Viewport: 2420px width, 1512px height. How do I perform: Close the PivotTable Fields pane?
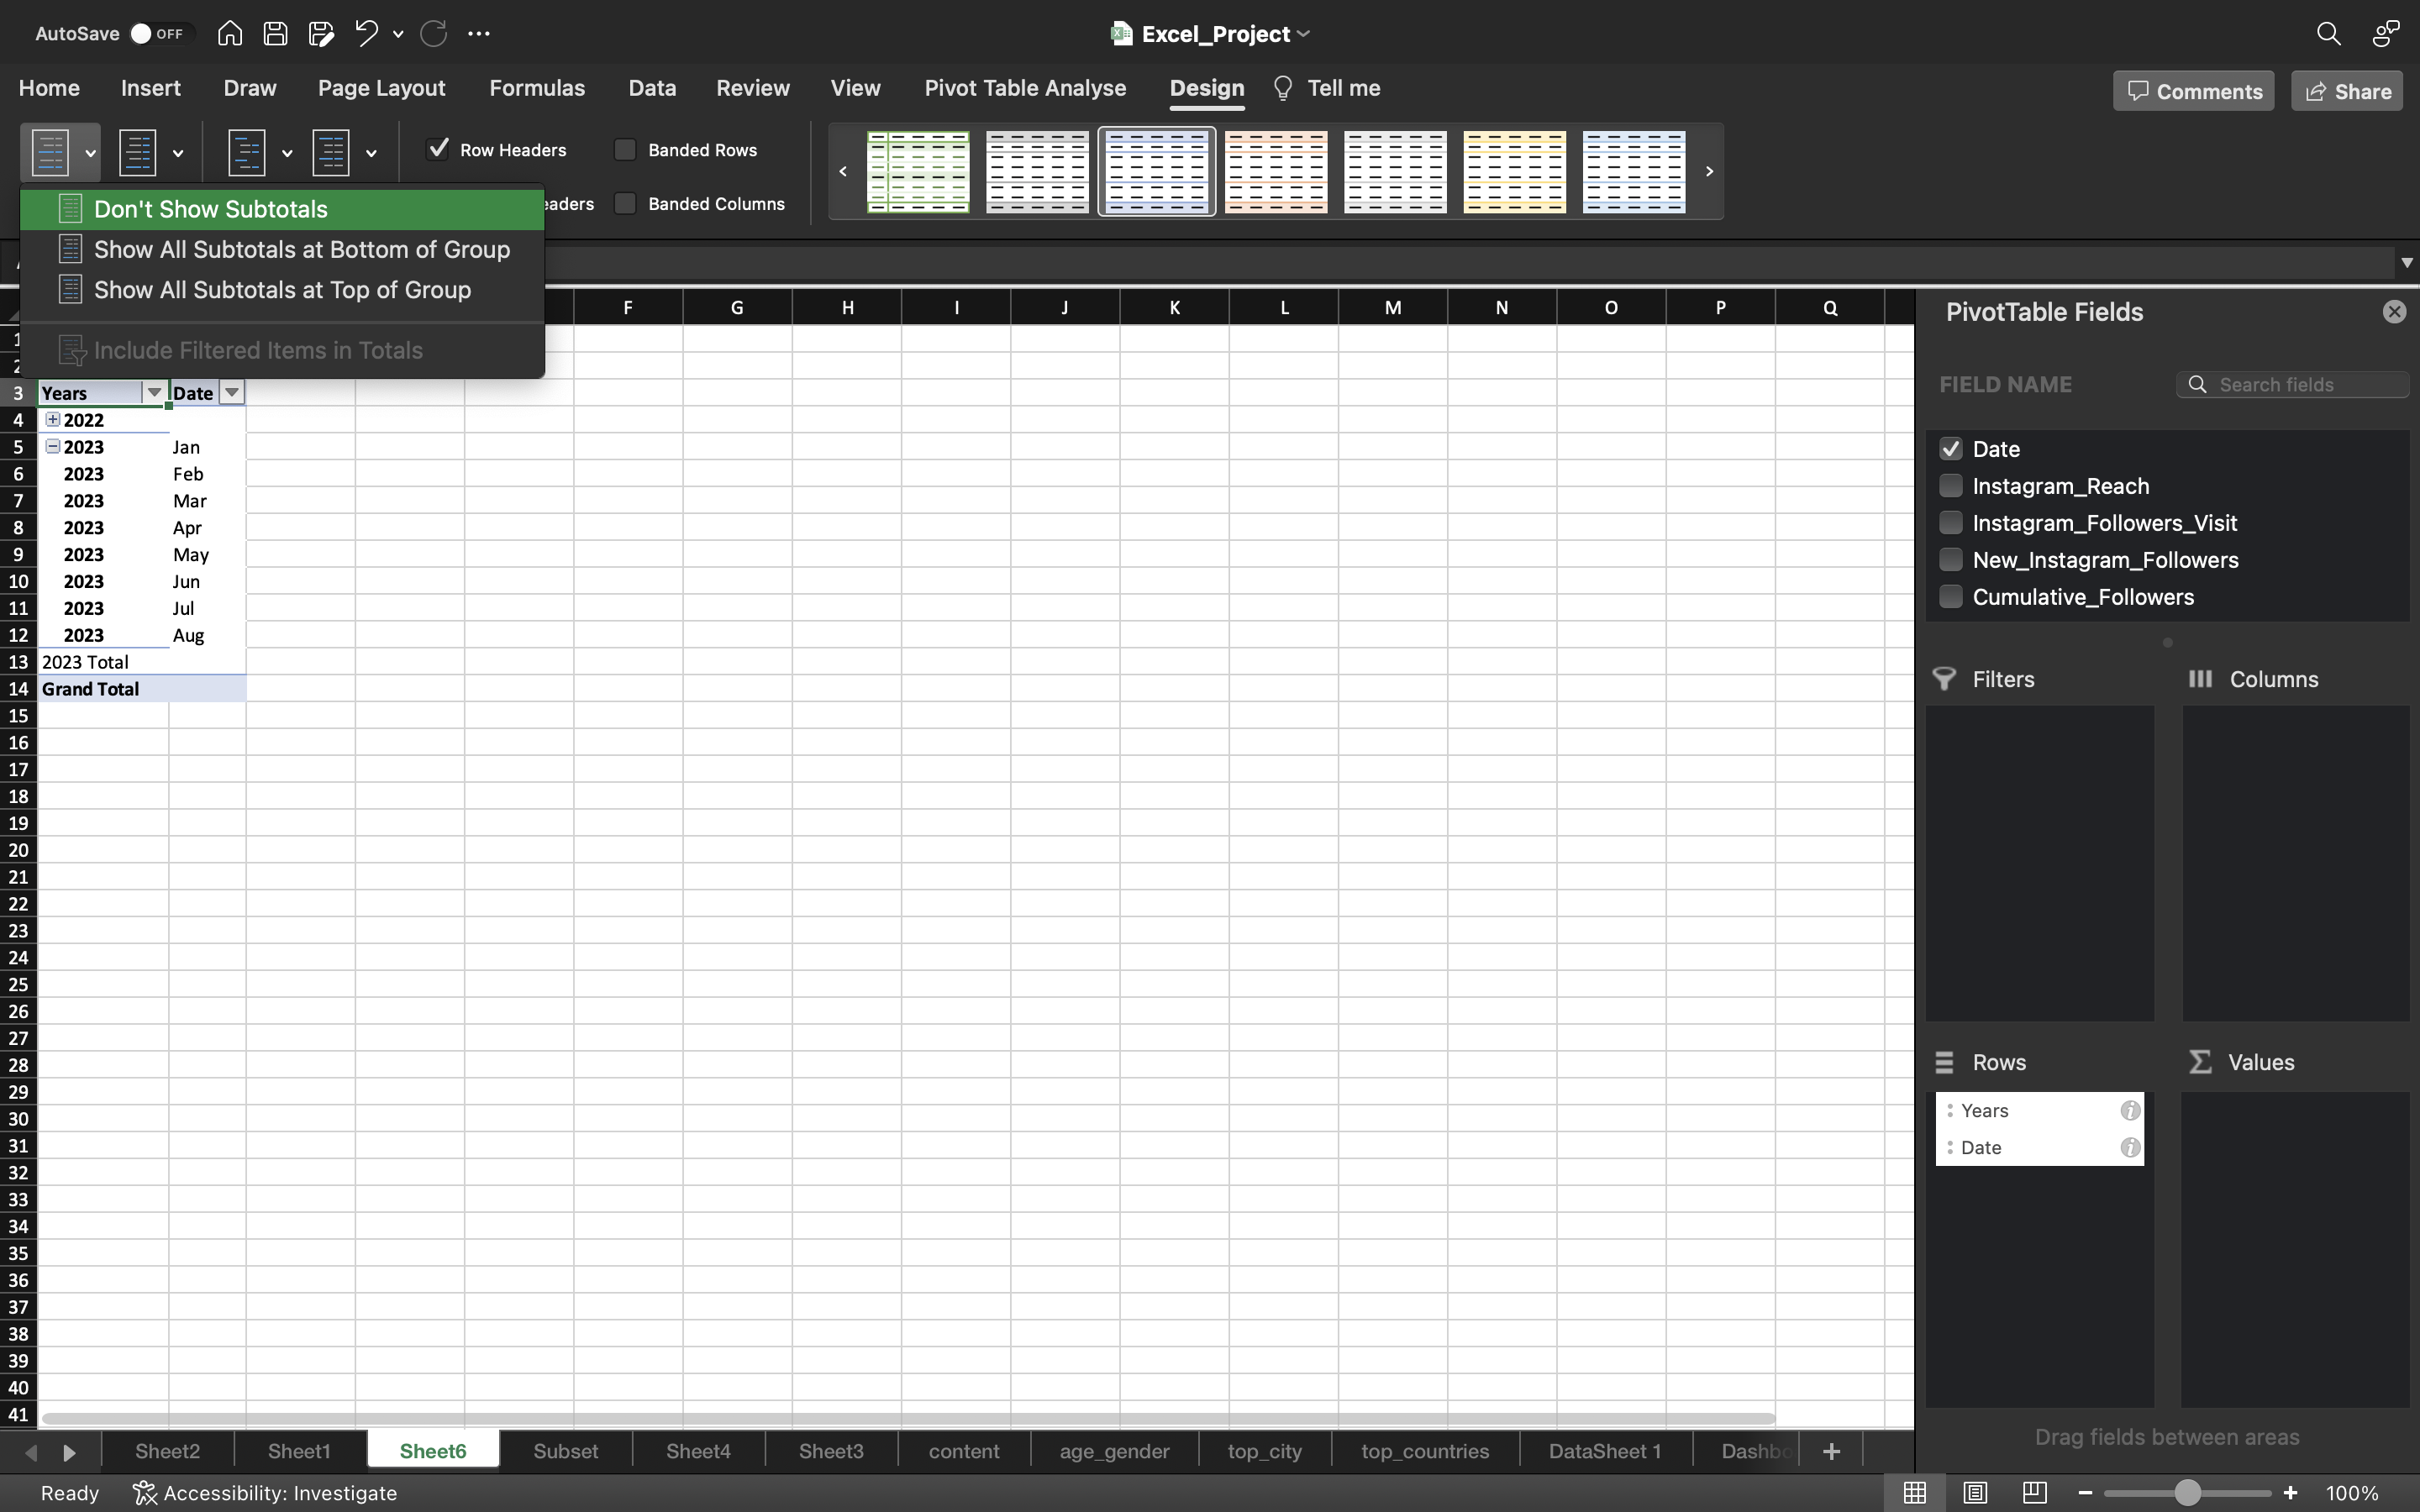pyautogui.click(x=2394, y=312)
